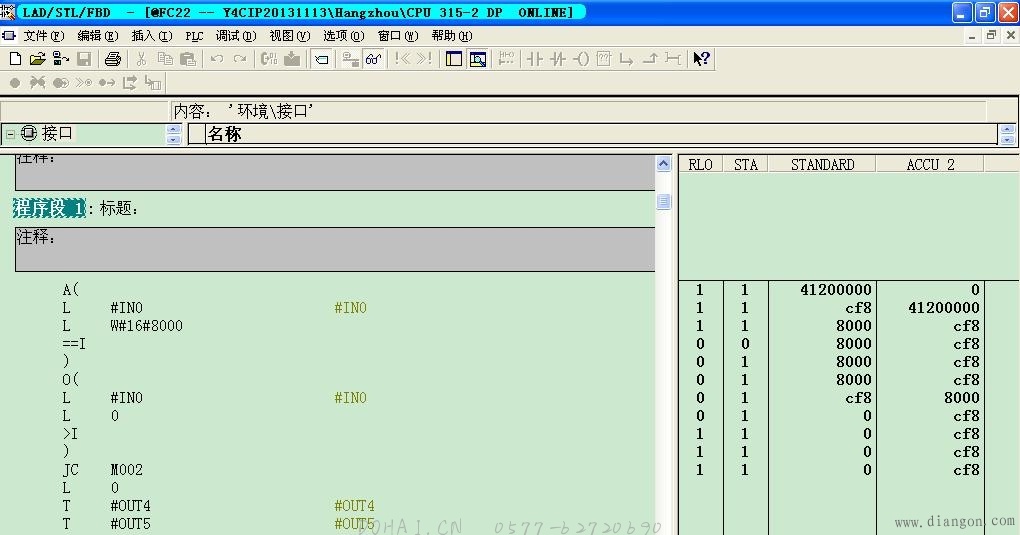1020x535 pixels.
Task: Insert output coil icon
Action: pyautogui.click(x=581, y=59)
